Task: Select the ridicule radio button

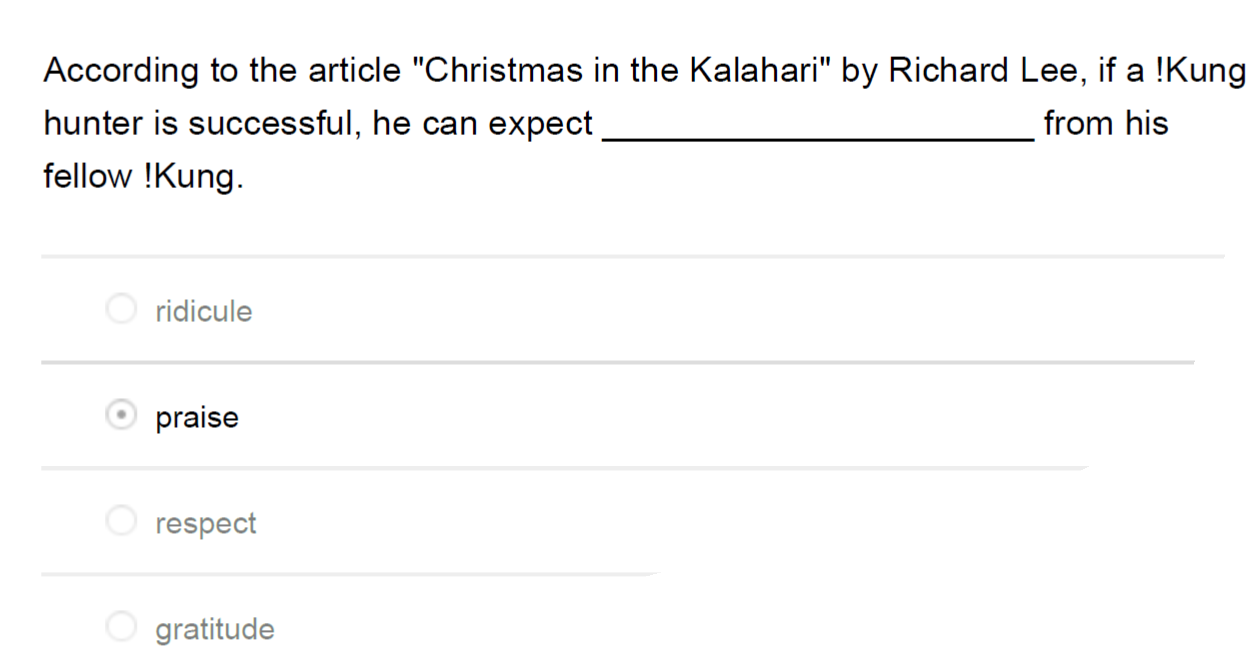Action: coord(121,309)
